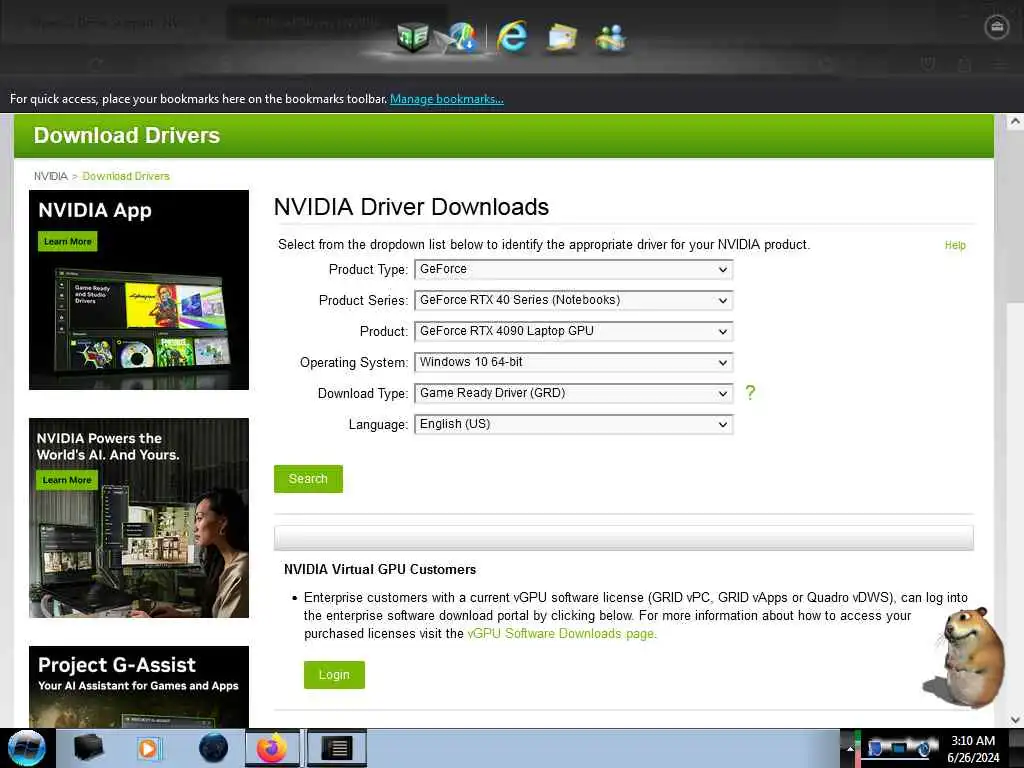The width and height of the screenshot is (1024, 768).
Task: Click the green cube icon in top dock
Action: click(x=413, y=37)
